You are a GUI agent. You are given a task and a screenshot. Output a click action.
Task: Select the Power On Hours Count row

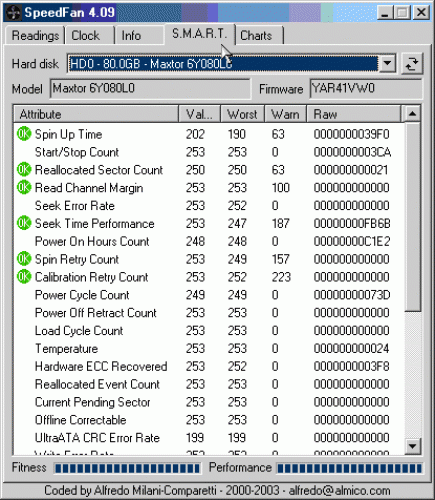coord(209,241)
